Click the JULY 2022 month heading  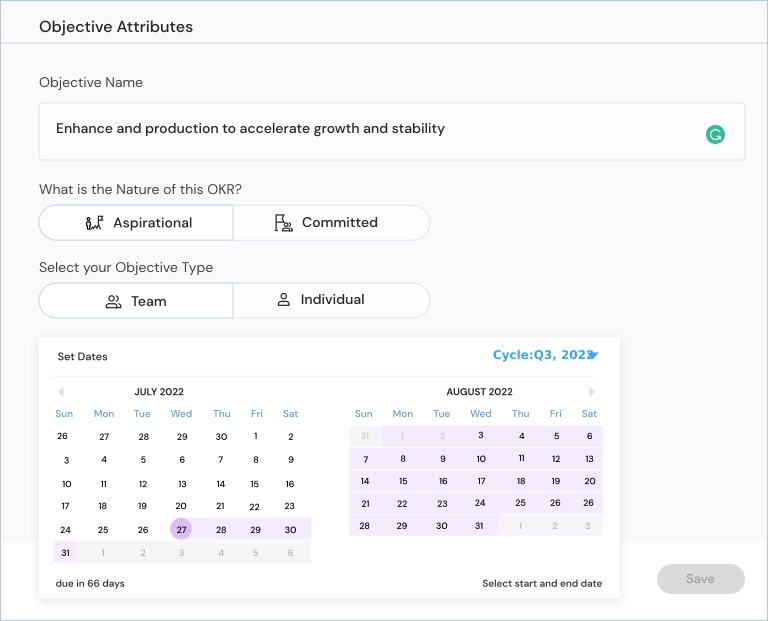tap(159, 392)
